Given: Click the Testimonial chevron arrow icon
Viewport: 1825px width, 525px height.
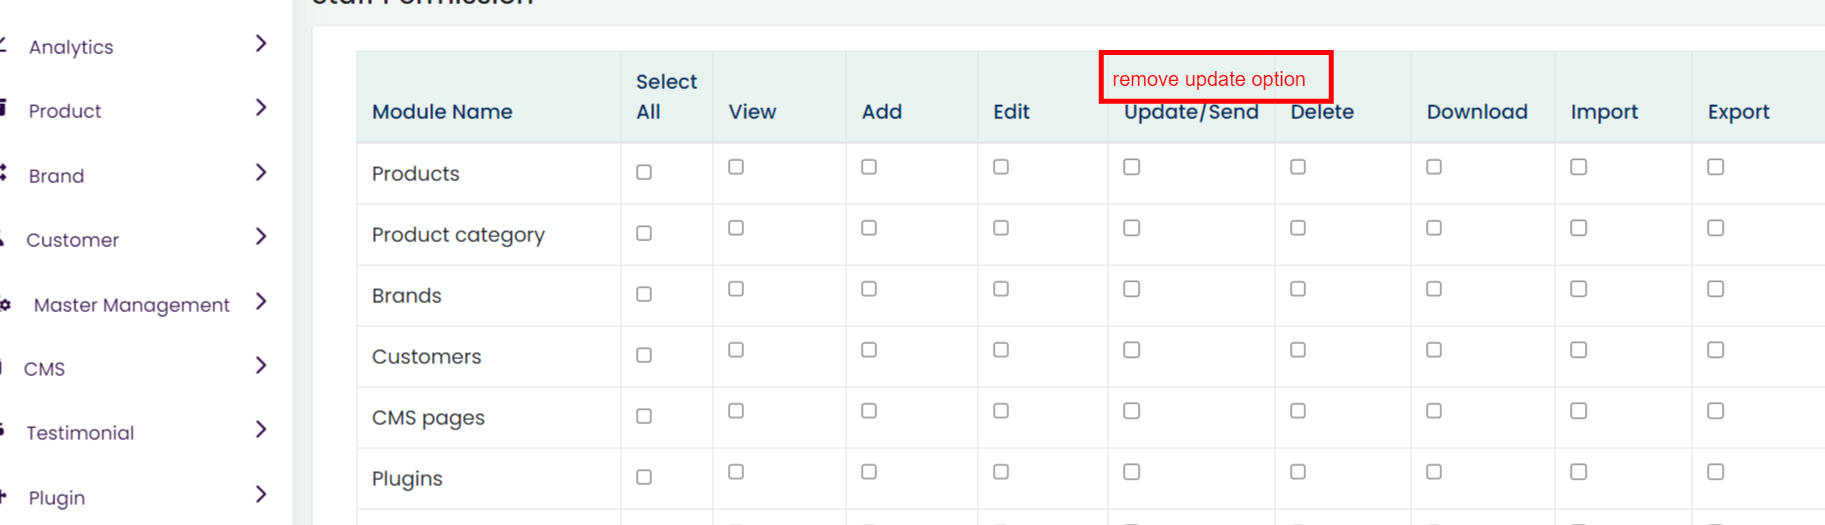Looking at the screenshot, I should pyautogui.click(x=261, y=429).
